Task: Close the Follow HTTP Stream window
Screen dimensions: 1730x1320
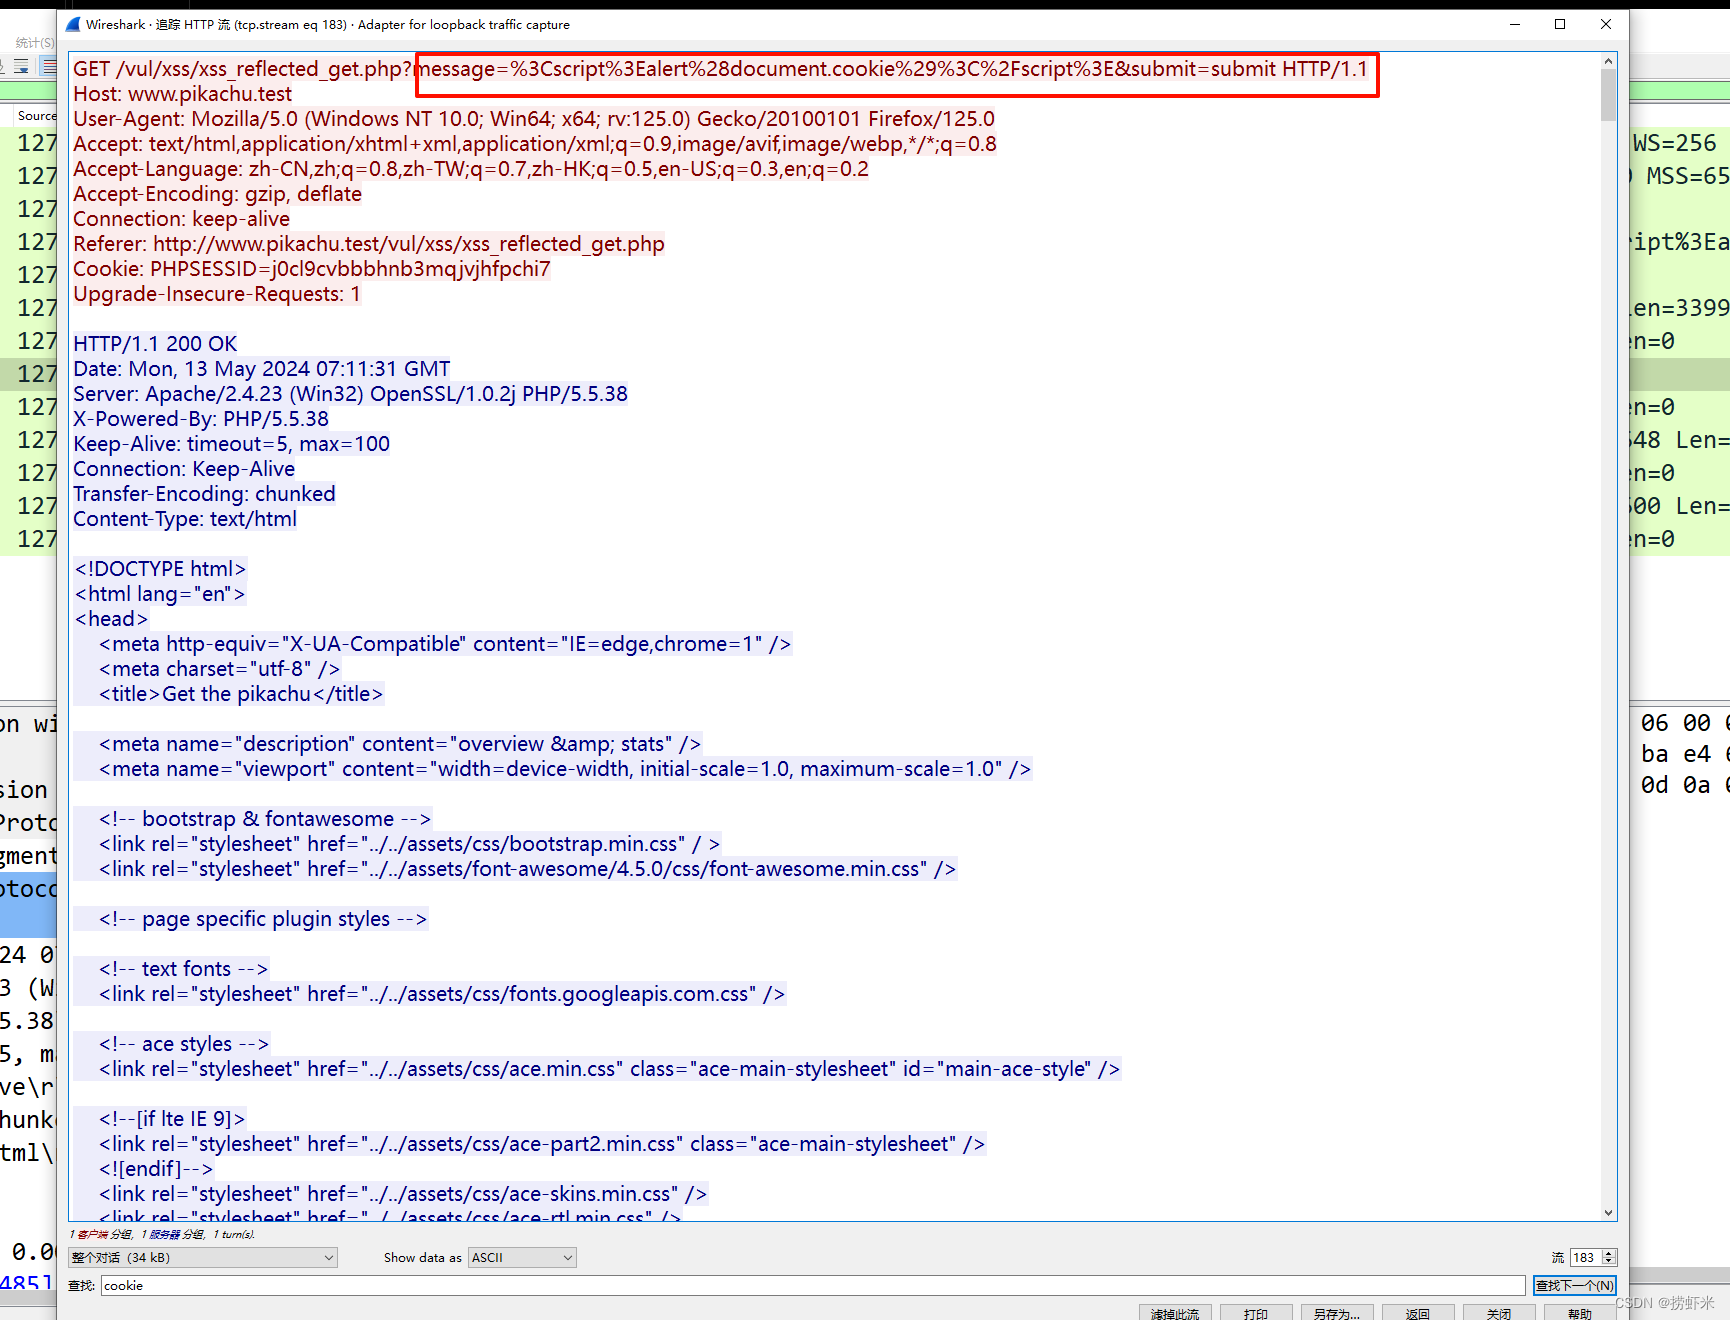Action: [x=1606, y=25]
